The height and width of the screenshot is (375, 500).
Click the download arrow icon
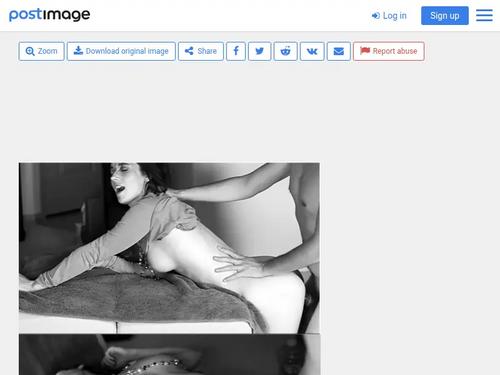coord(78,51)
